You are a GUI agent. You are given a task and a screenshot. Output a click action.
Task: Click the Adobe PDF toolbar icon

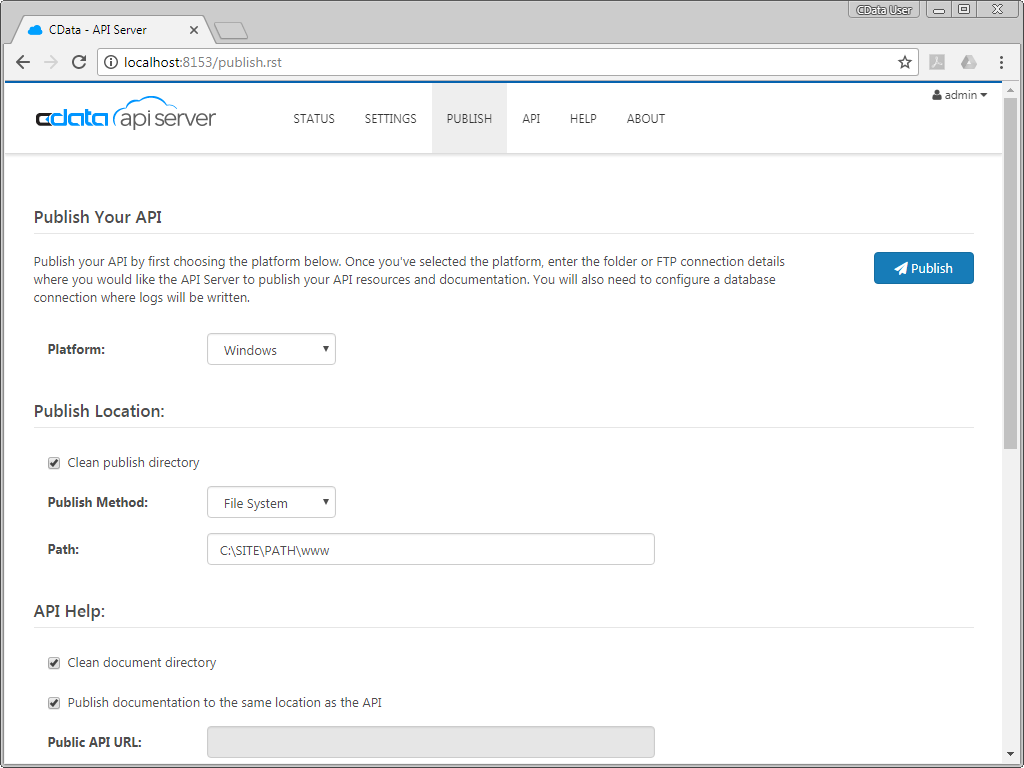937,61
